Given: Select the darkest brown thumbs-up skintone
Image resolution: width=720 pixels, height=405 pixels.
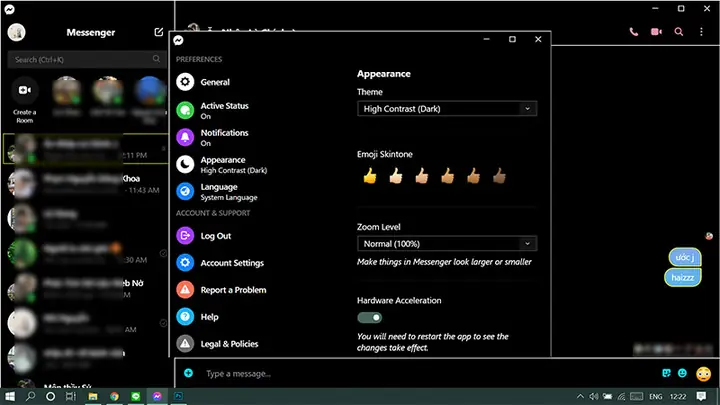Looking at the screenshot, I should (x=499, y=175).
